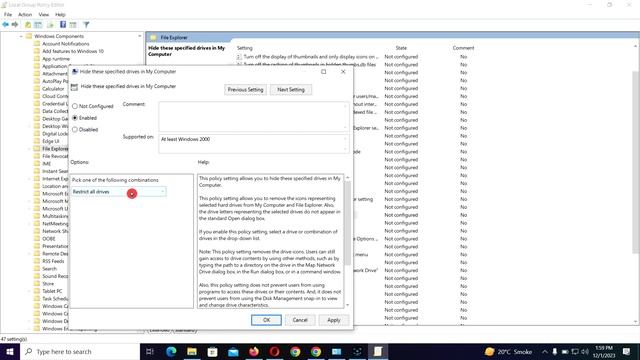Click the Up One Level folder icon
Image resolution: width=640 pixels, height=360 pixels.
(28, 24)
